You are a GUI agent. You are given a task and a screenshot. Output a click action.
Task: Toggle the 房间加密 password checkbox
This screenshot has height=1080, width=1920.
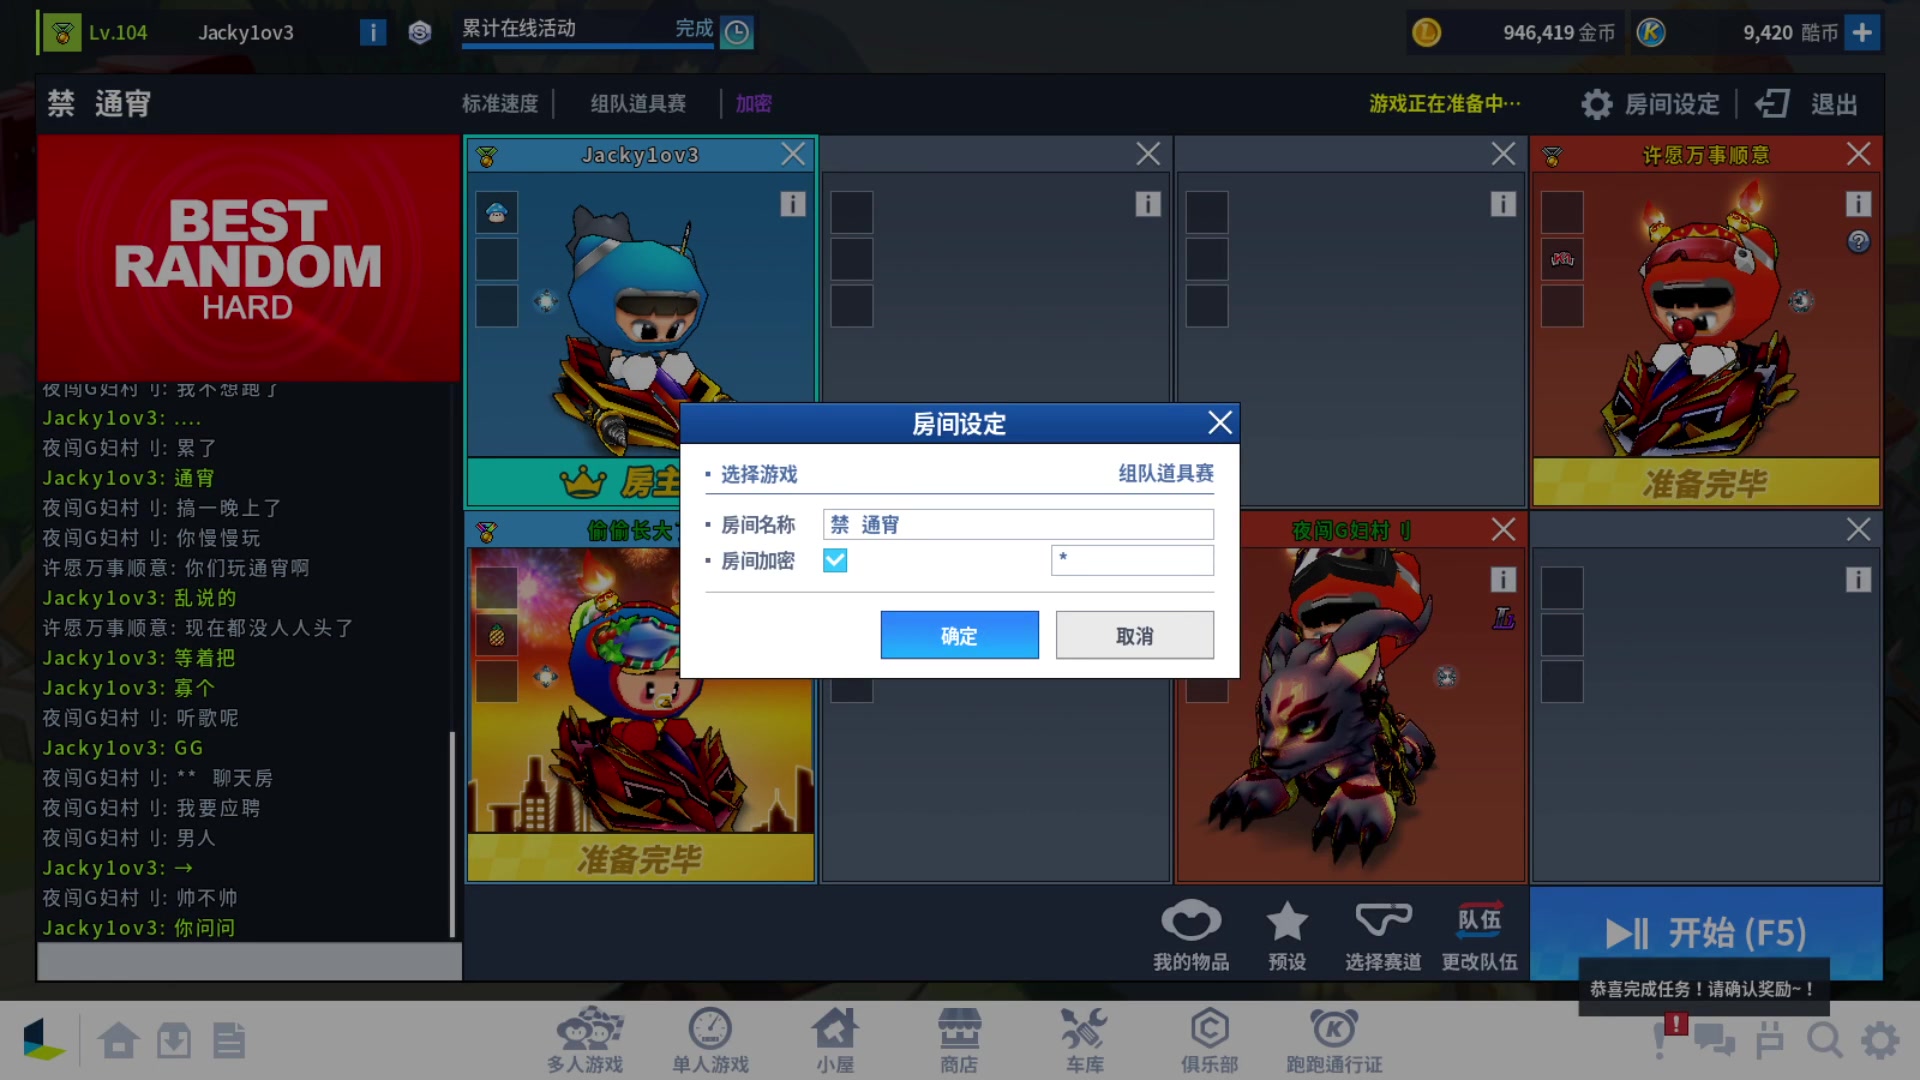pos(833,559)
